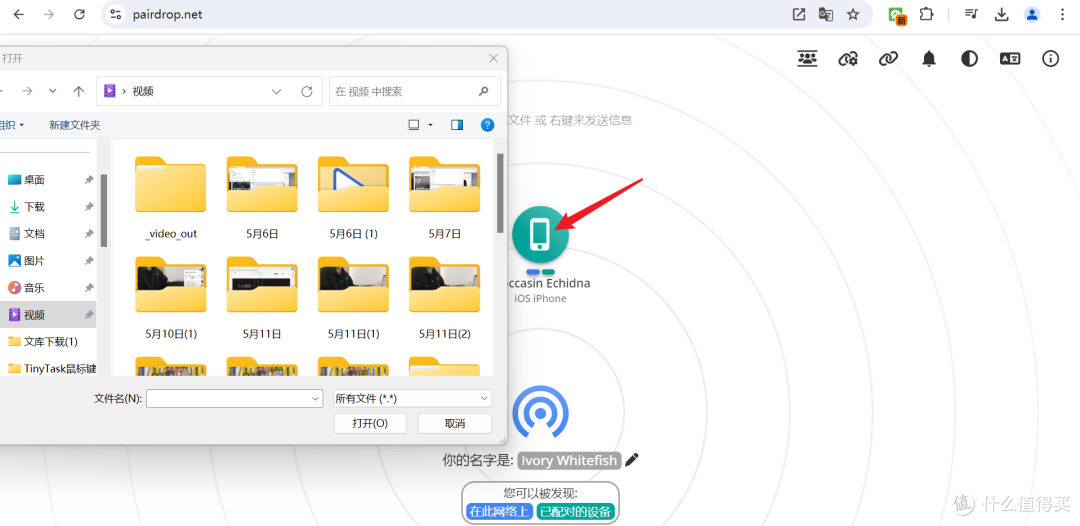Select TinyTask鼠标键 folder in navigation pane
This screenshot has height=526, width=1080.
point(50,368)
